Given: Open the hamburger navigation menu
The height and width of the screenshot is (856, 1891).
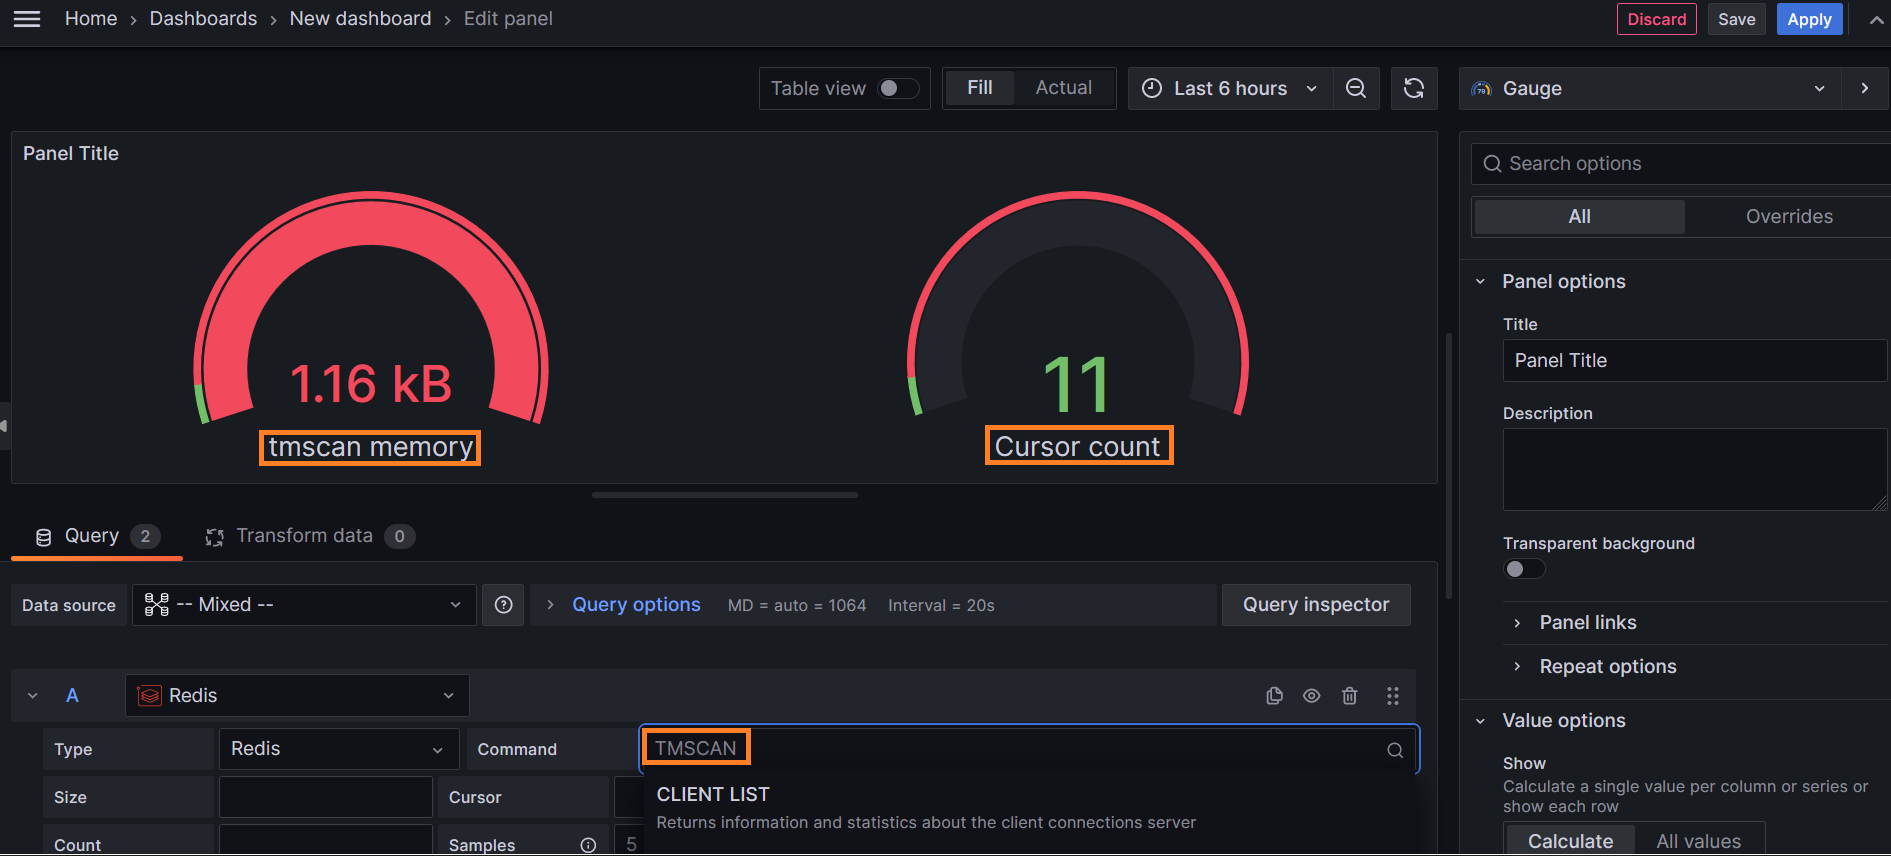Looking at the screenshot, I should [27, 19].
